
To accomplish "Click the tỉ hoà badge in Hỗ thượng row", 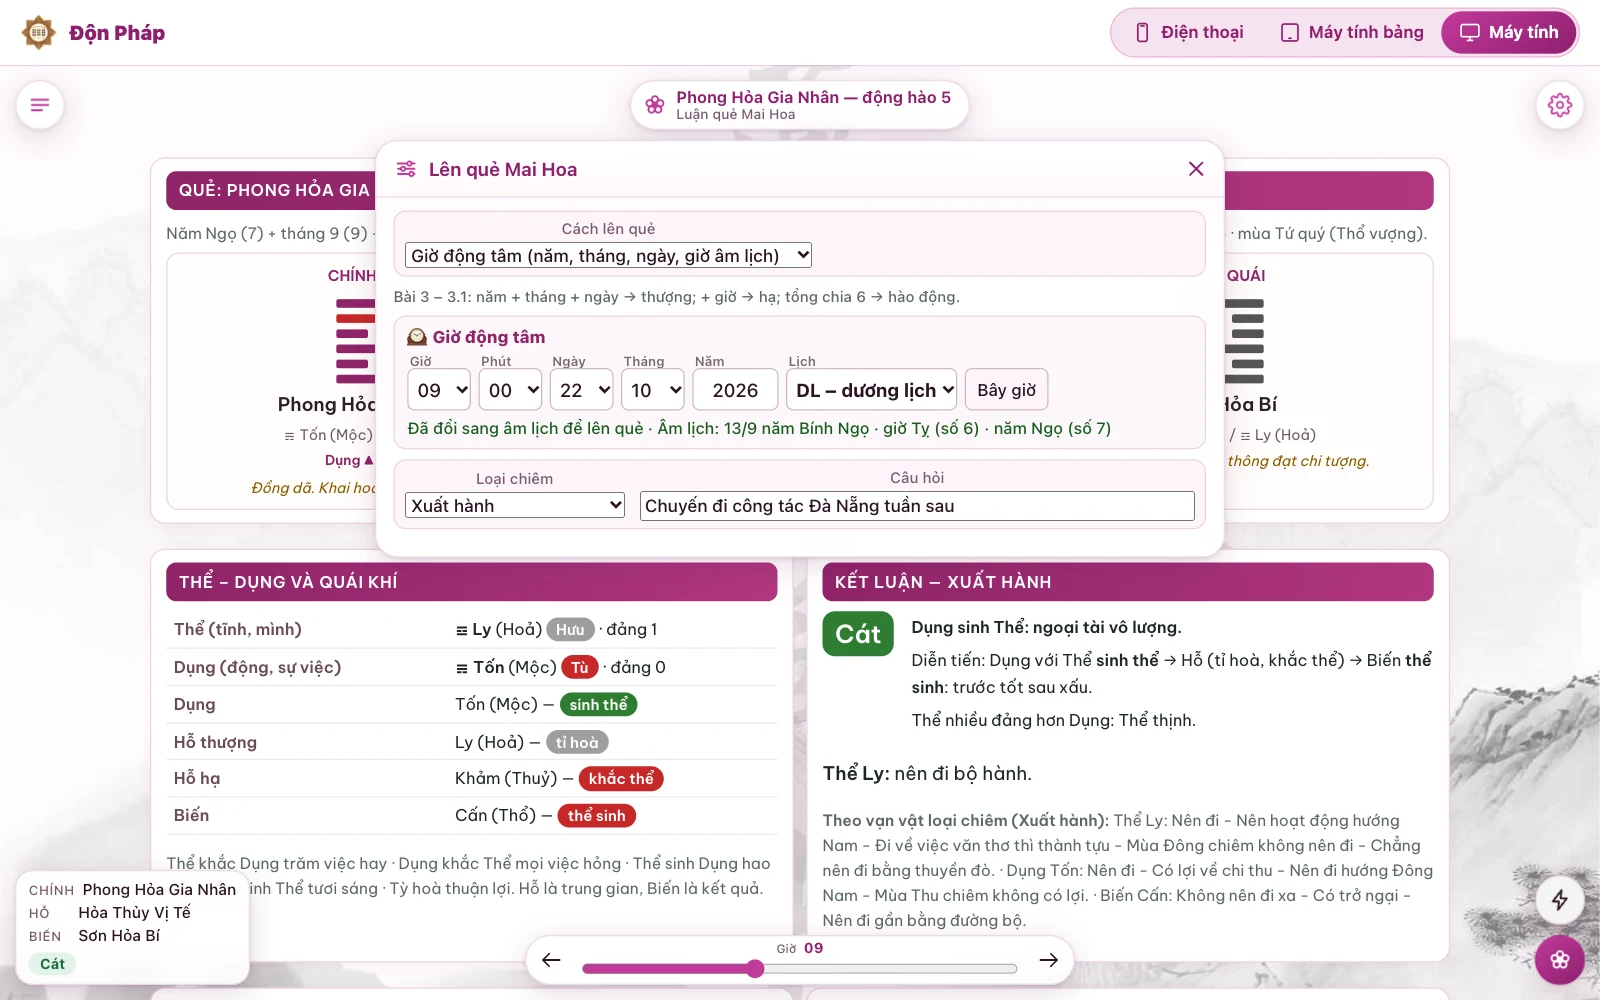I will 577,742.
